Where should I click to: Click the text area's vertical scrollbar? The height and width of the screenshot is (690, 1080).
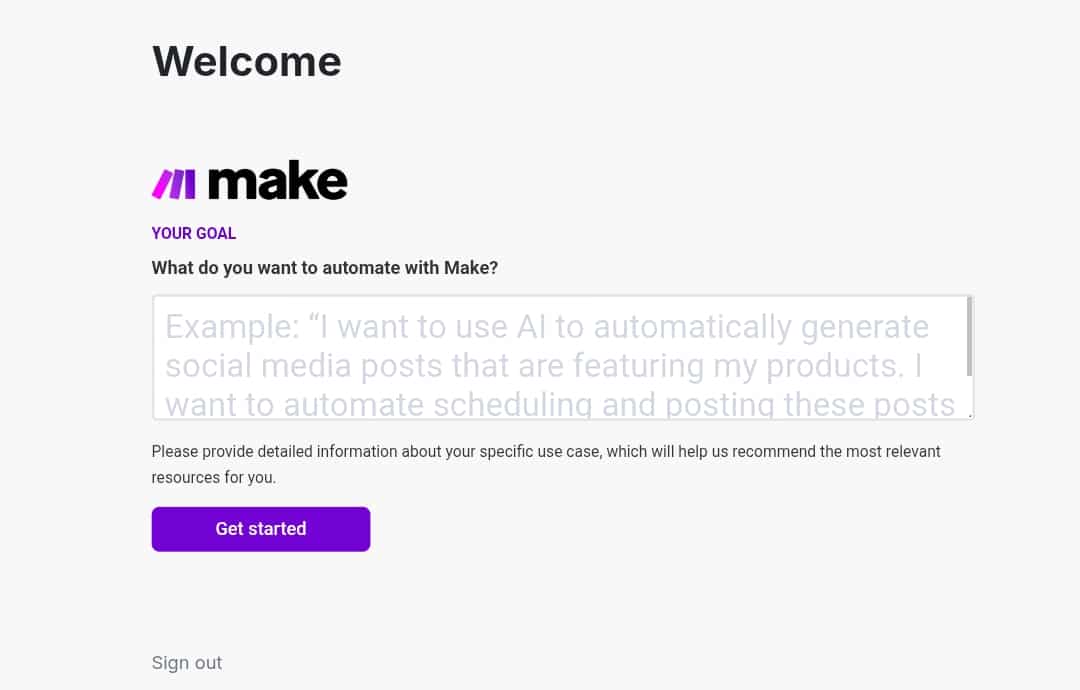coord(969,336)
